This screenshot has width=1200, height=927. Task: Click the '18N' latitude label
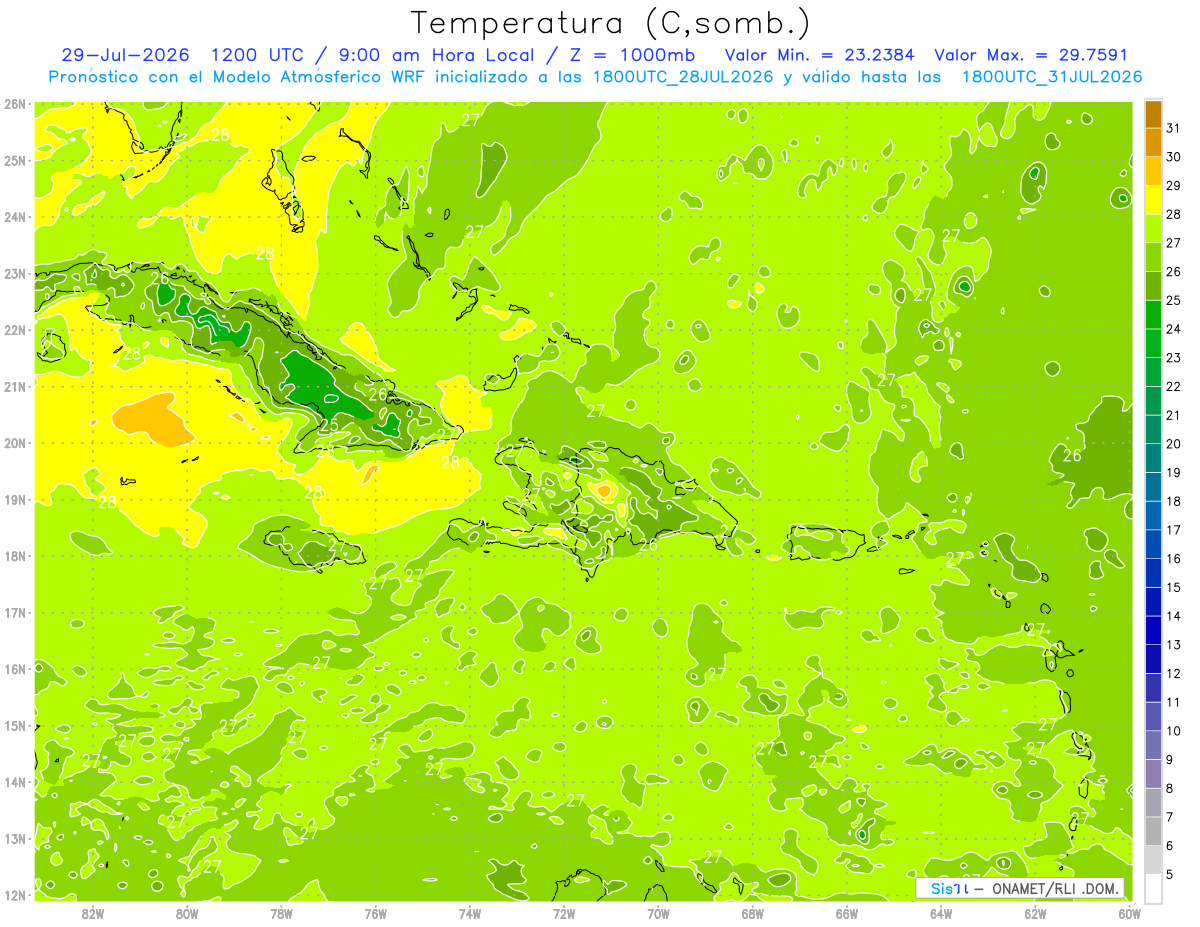pos(15,556)
